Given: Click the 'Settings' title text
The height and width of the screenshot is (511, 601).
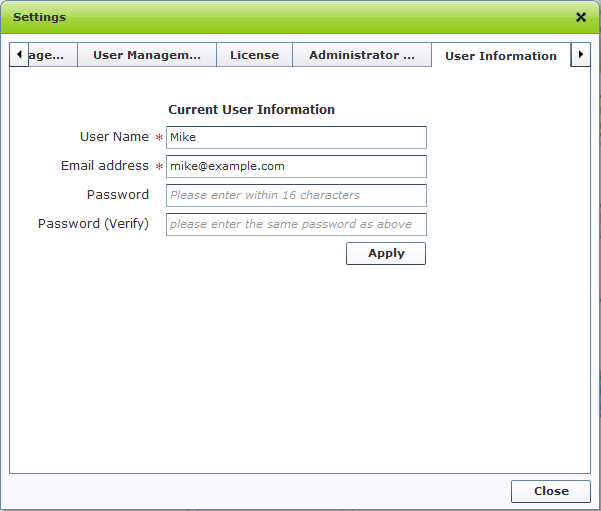Looking at the screenshot, I should 39,17.
